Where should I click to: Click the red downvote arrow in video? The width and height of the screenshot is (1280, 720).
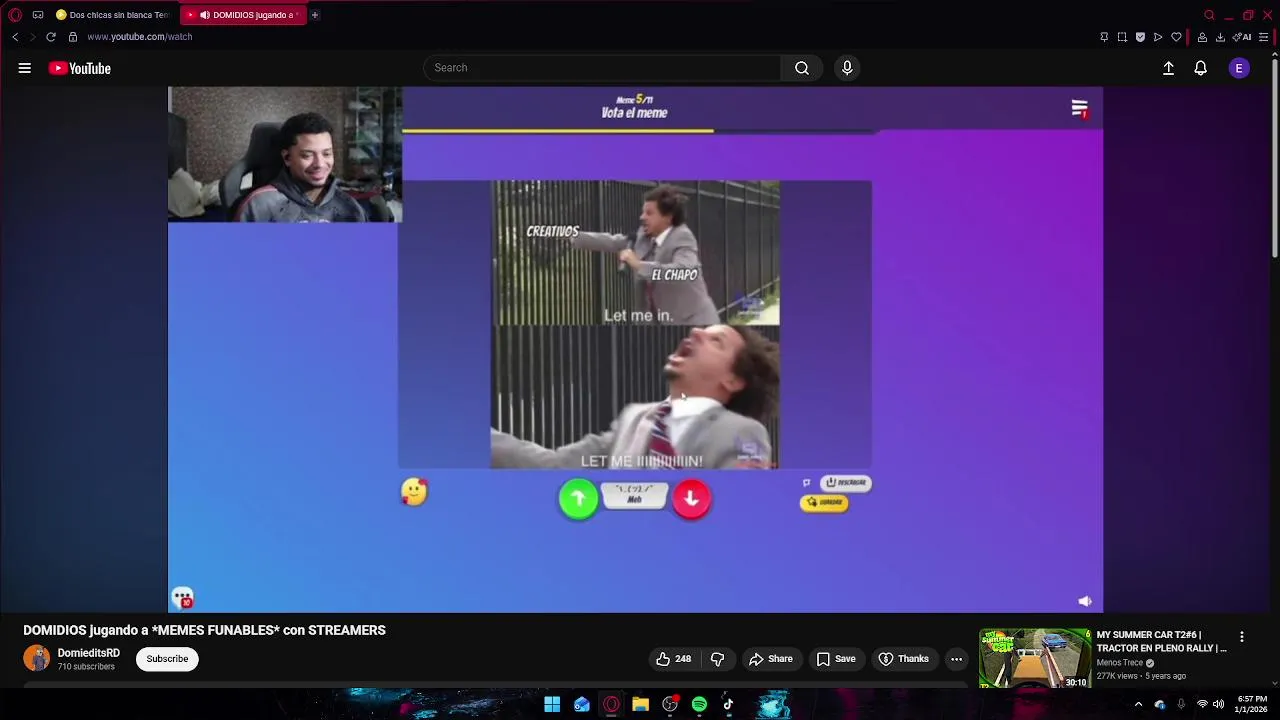tap(691, 498)
